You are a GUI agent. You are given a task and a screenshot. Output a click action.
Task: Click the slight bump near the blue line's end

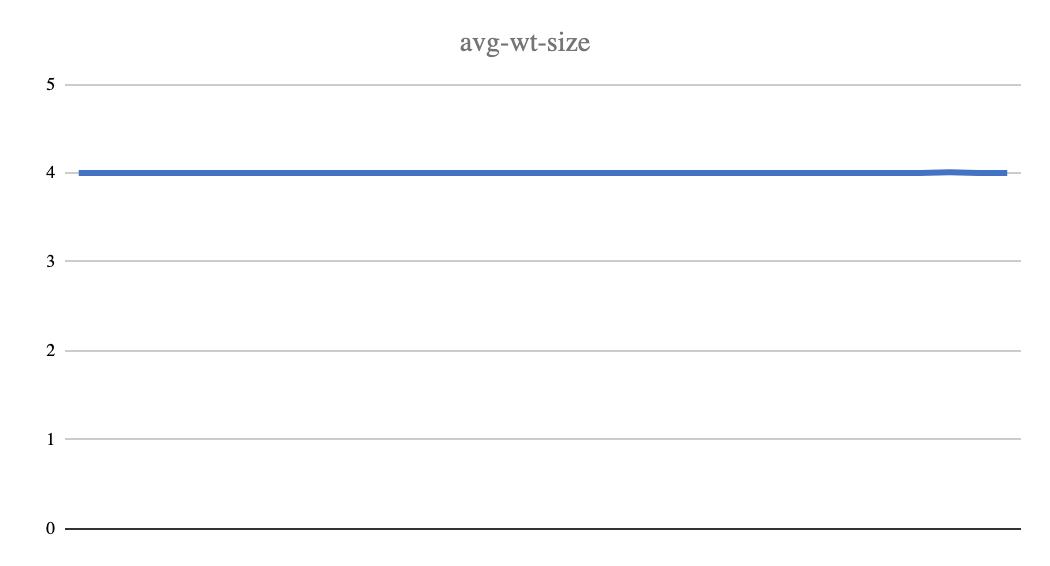[950, 172]
